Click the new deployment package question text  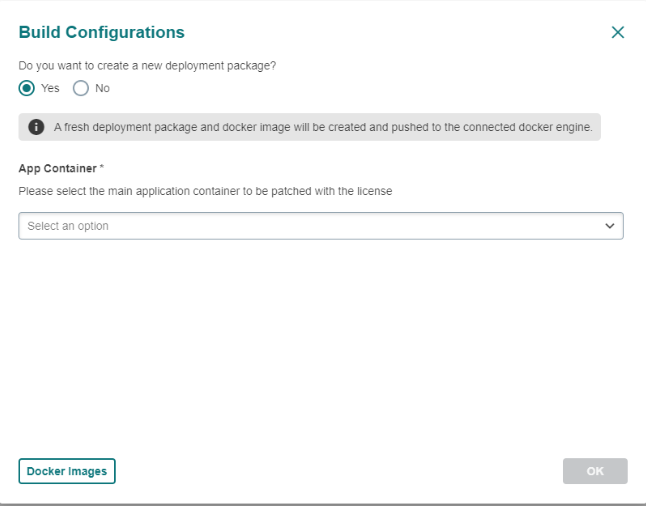(x=148, y=65)
